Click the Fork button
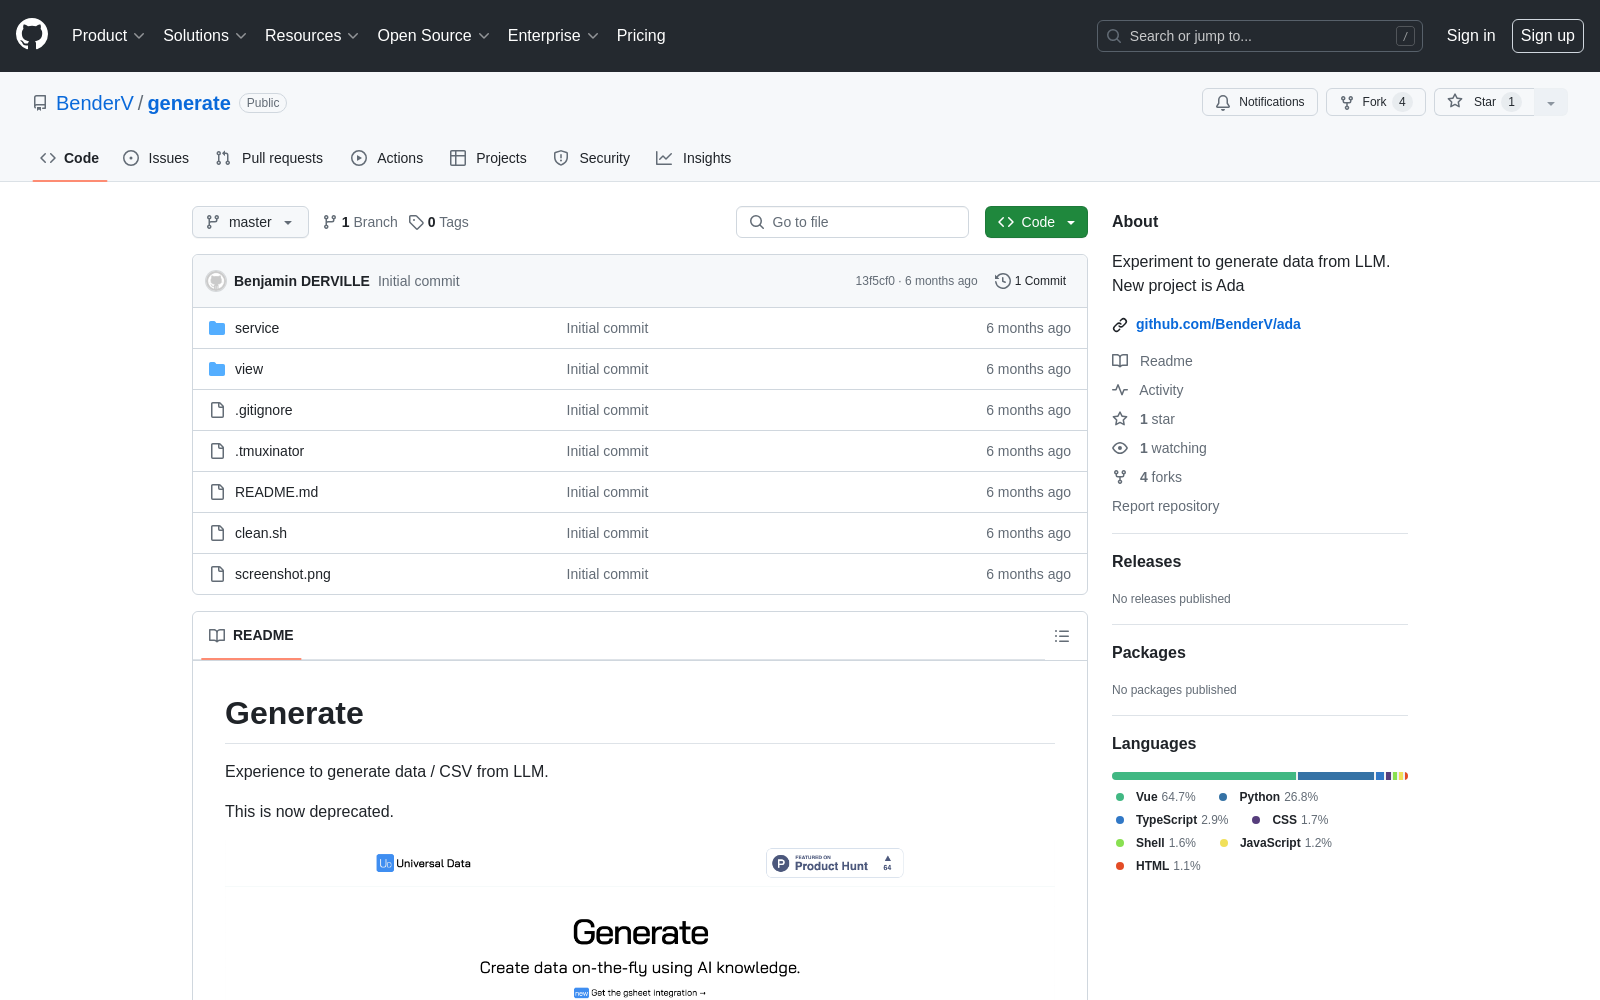This screenshot has width=1600, height=1000. tap(1375, 102)
